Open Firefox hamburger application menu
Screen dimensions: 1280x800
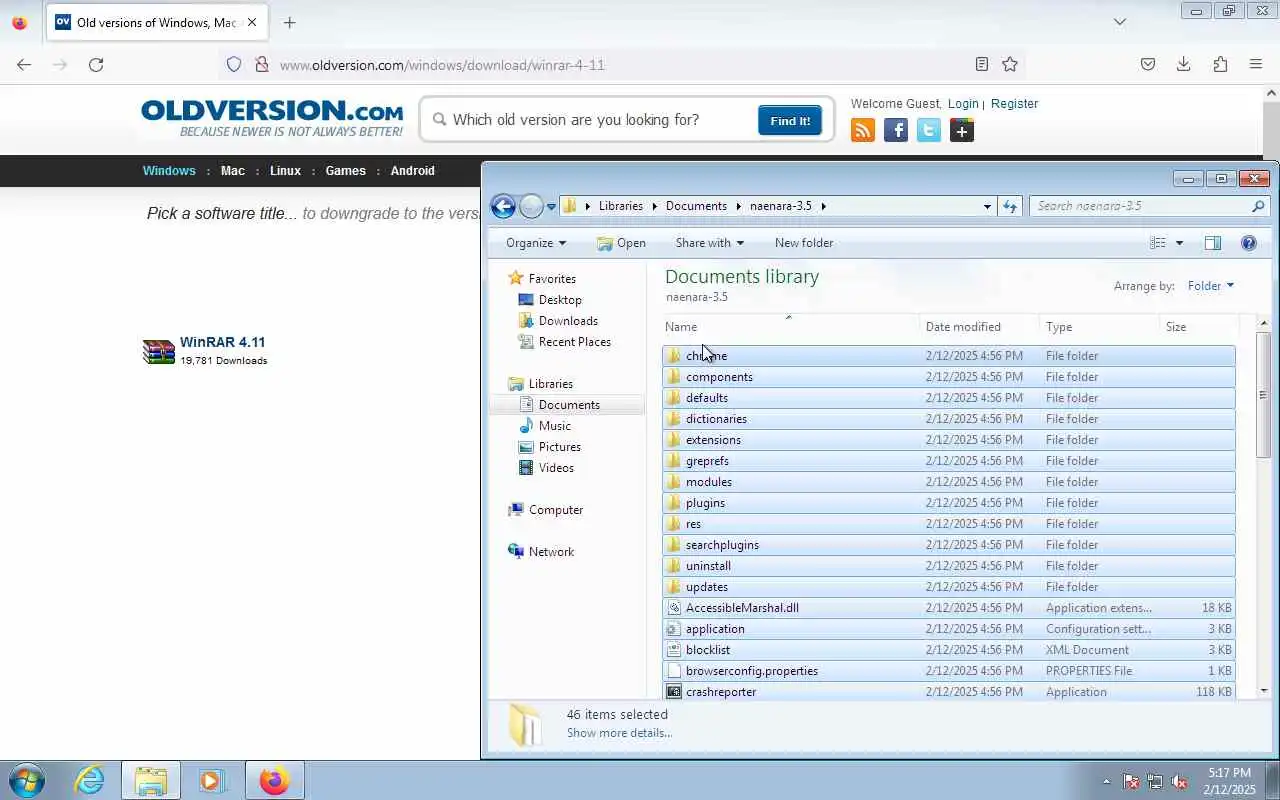(1256, 65)
